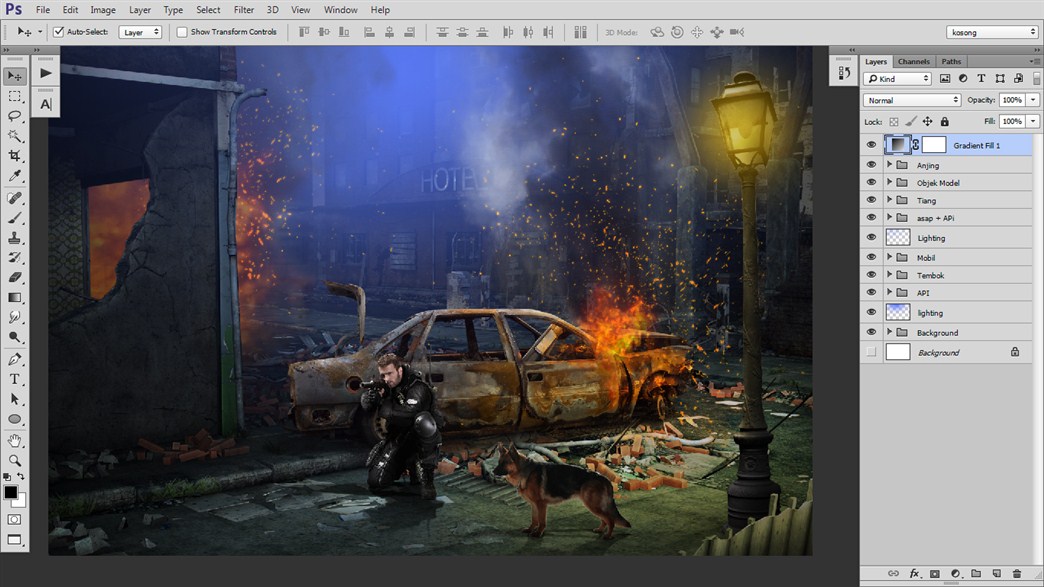Pick the Brush tool
The height and width of the screenshot is (587, 1044).
[x=15, y=218]
